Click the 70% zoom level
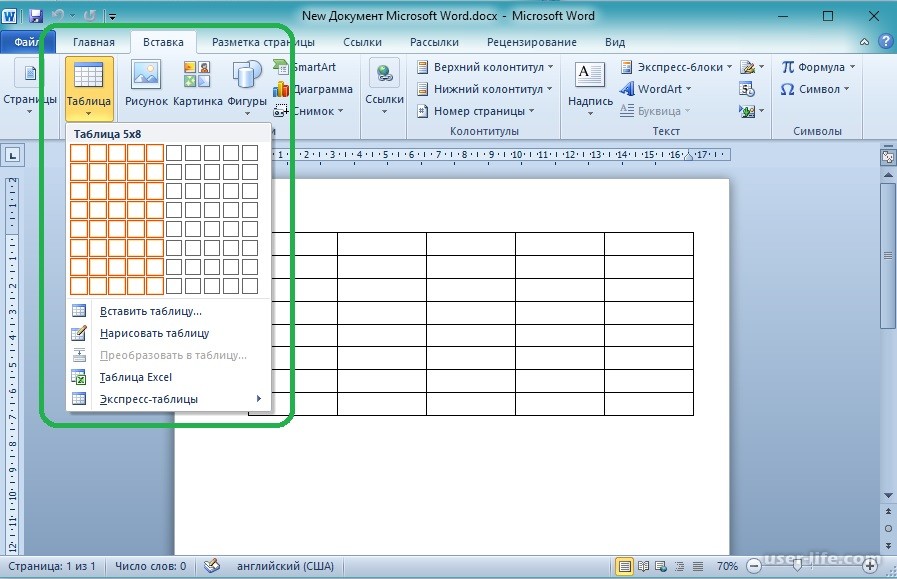The image size is (897, 579). [727, 566]
